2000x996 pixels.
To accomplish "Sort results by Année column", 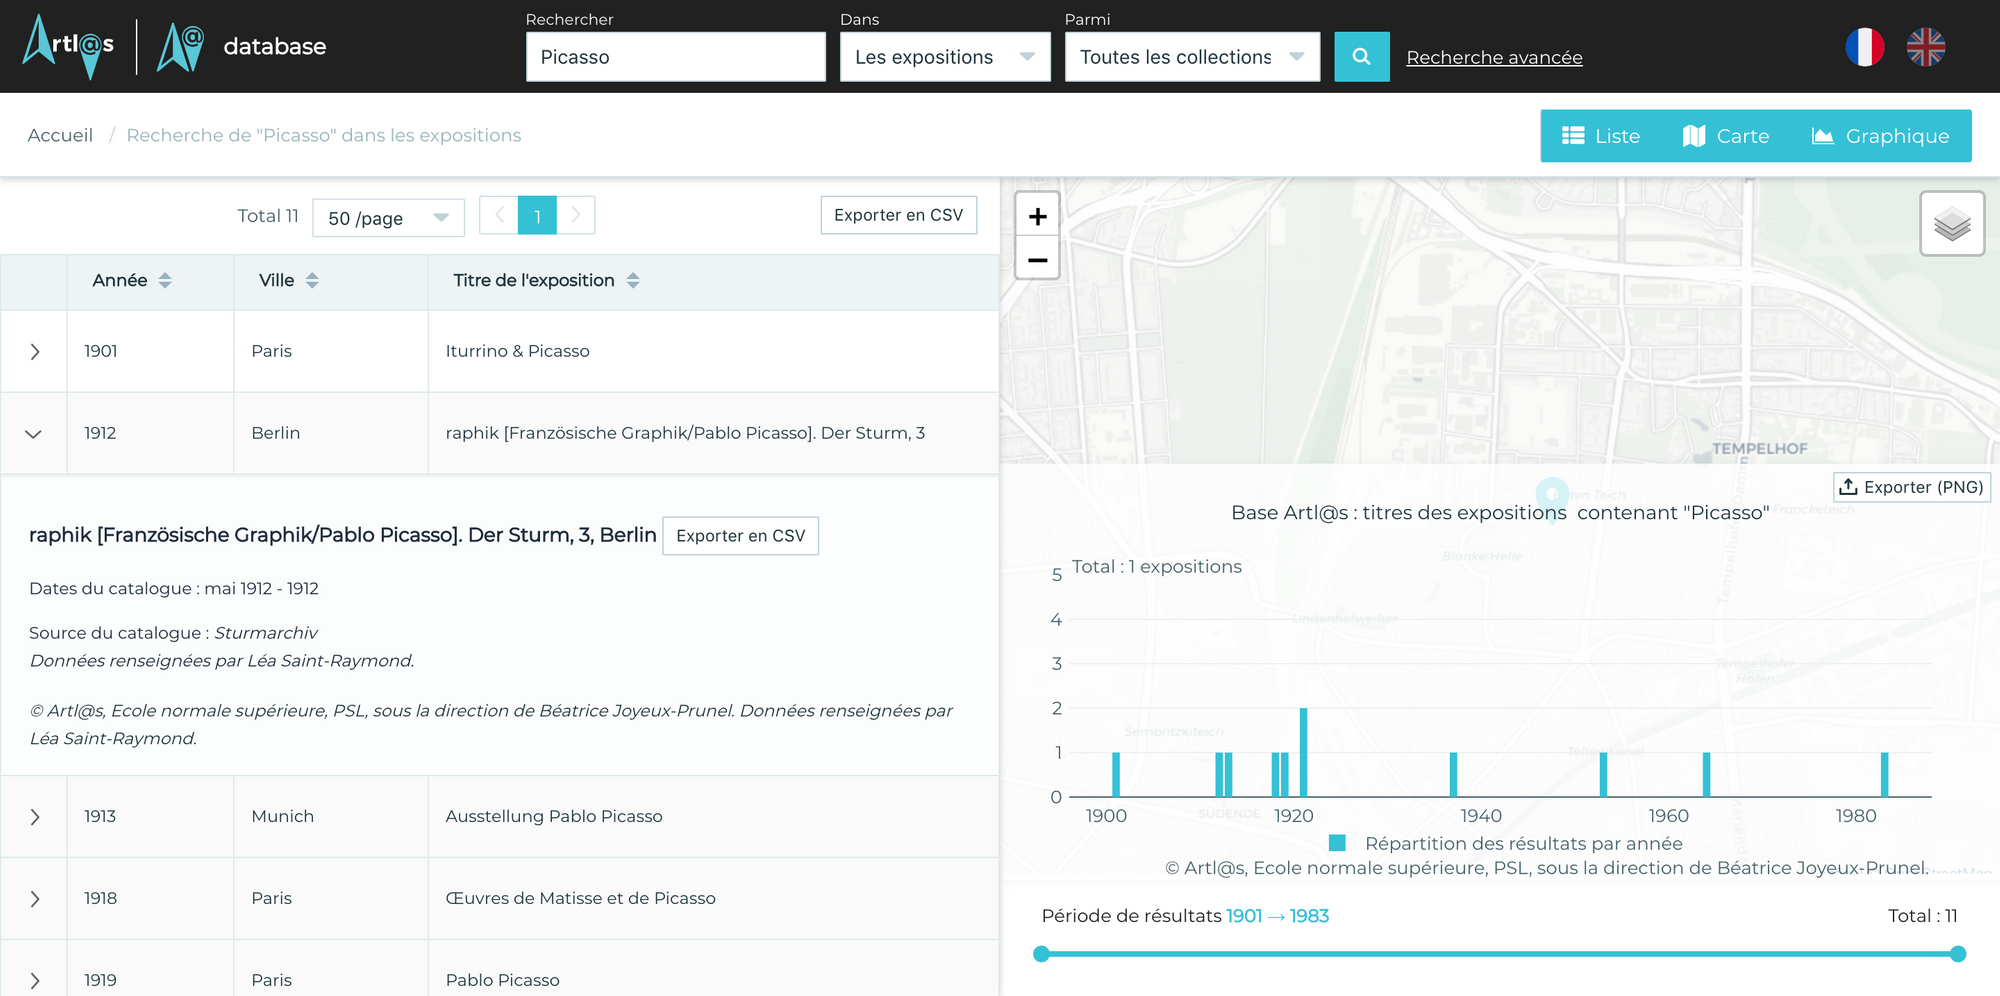I will [165, 281].
